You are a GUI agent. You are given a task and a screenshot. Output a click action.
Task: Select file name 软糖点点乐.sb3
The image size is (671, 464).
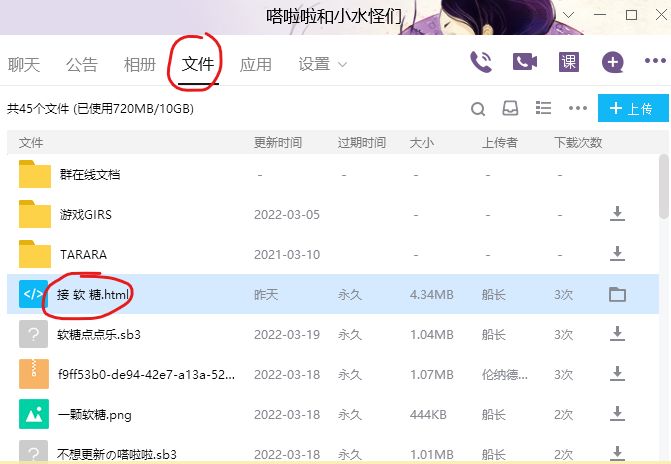99,334
